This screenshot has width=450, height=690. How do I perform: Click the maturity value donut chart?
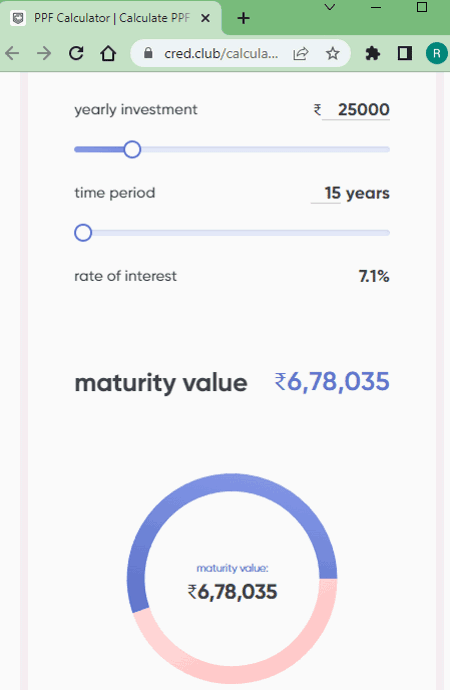tap(232, 578)
